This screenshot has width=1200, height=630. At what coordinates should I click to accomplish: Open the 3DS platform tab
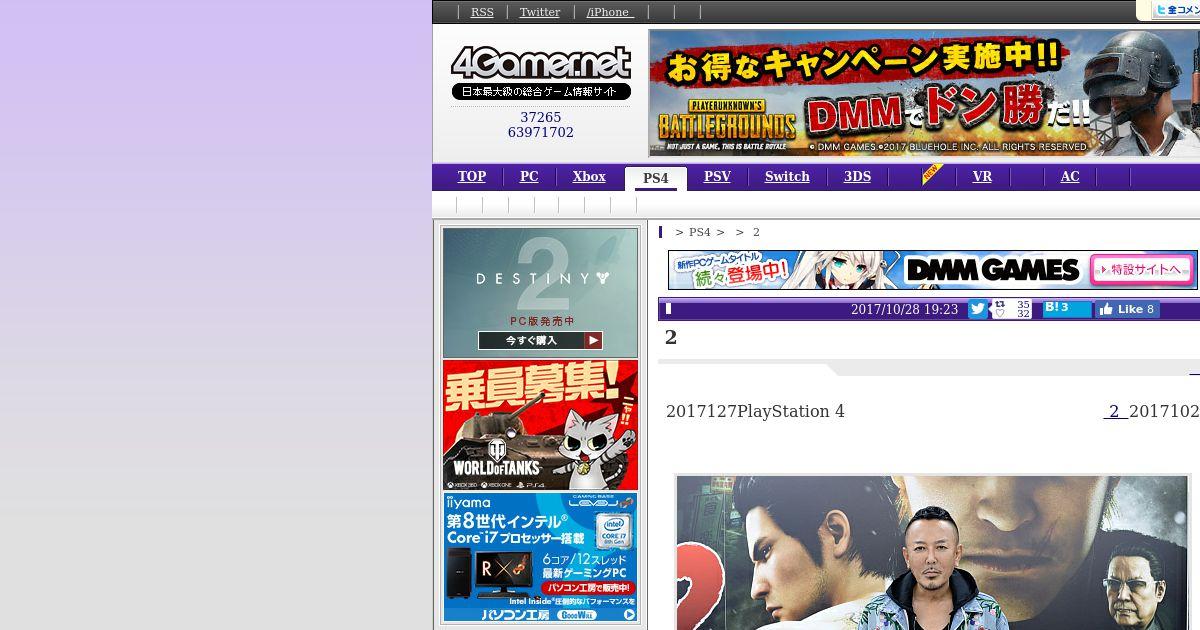(x=857, y=177)
